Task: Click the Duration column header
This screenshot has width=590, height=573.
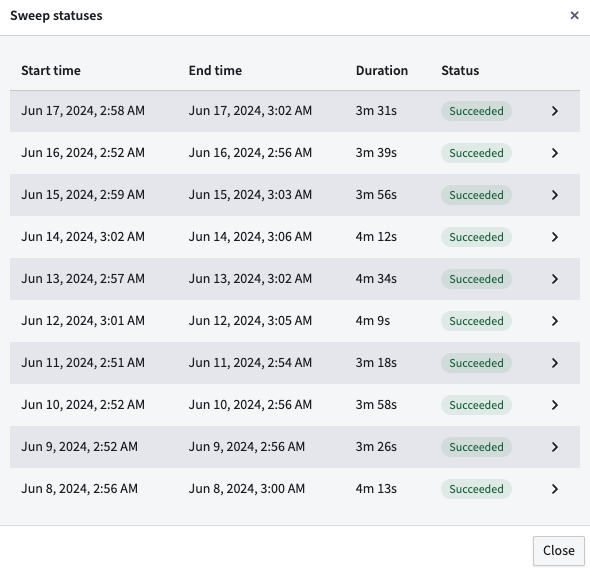Action: click(x=382, y=70)
